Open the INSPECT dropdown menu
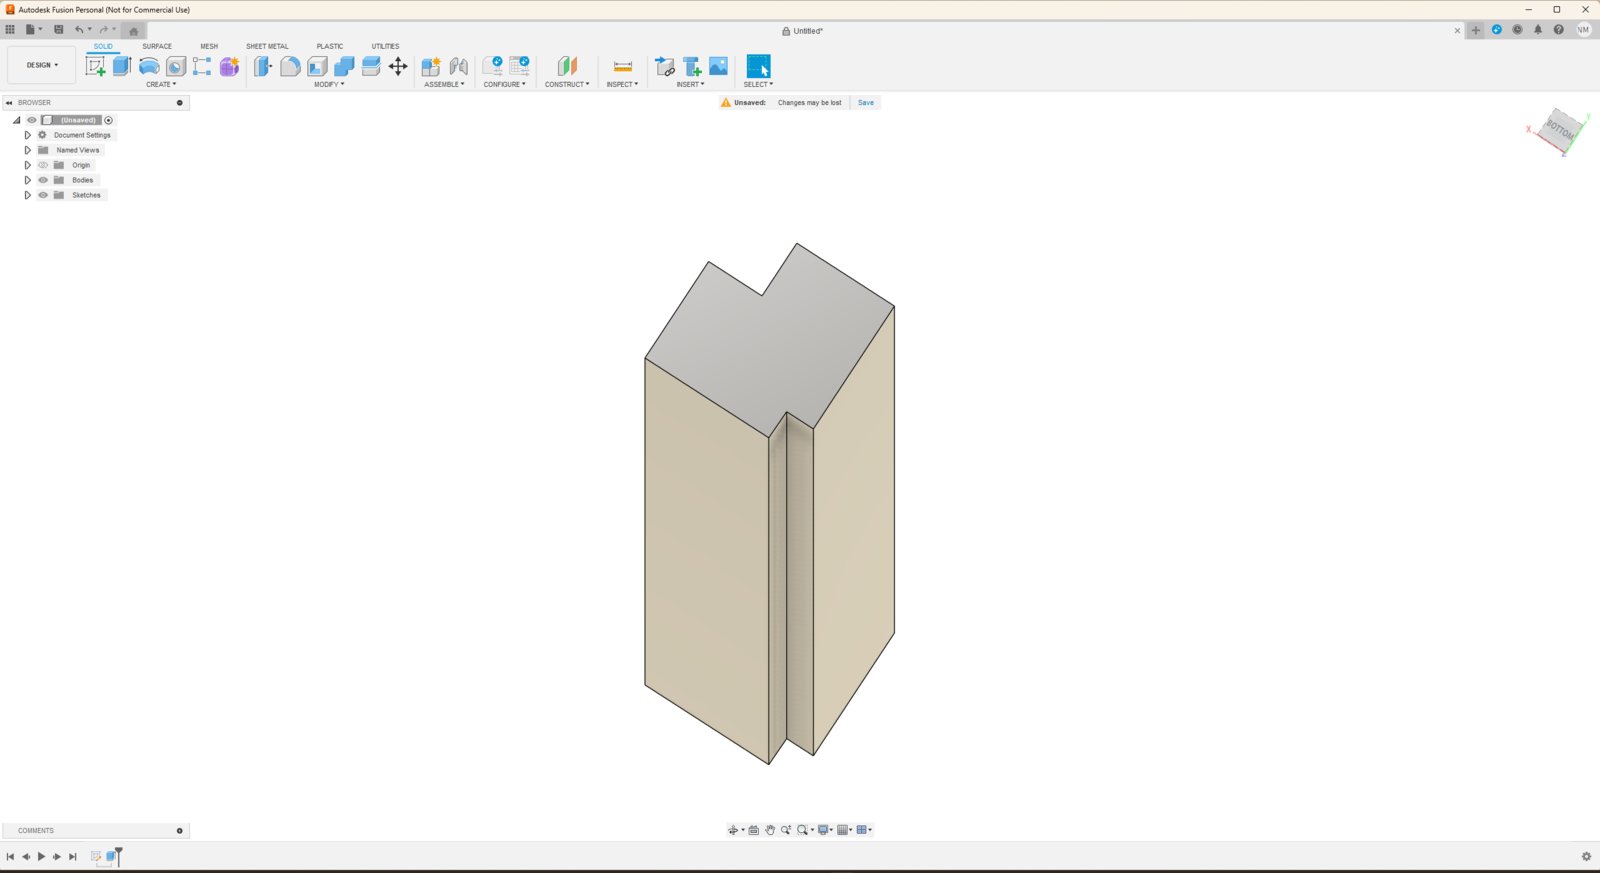This screenshot has width=1600, height=873. point(622,85)
